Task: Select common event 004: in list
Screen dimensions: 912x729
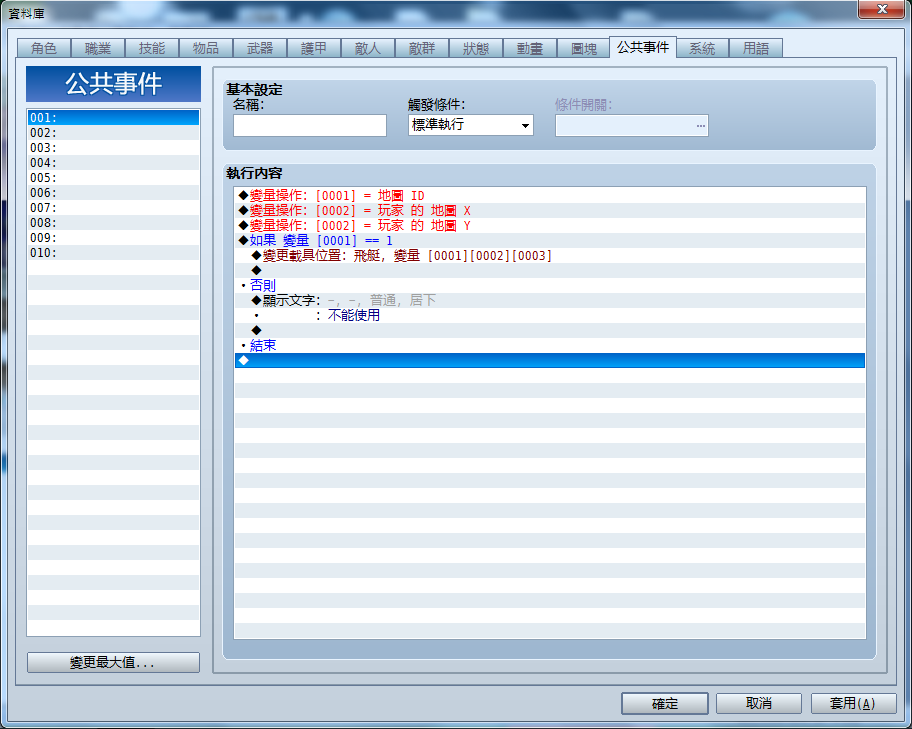Action: click(113, 163)
